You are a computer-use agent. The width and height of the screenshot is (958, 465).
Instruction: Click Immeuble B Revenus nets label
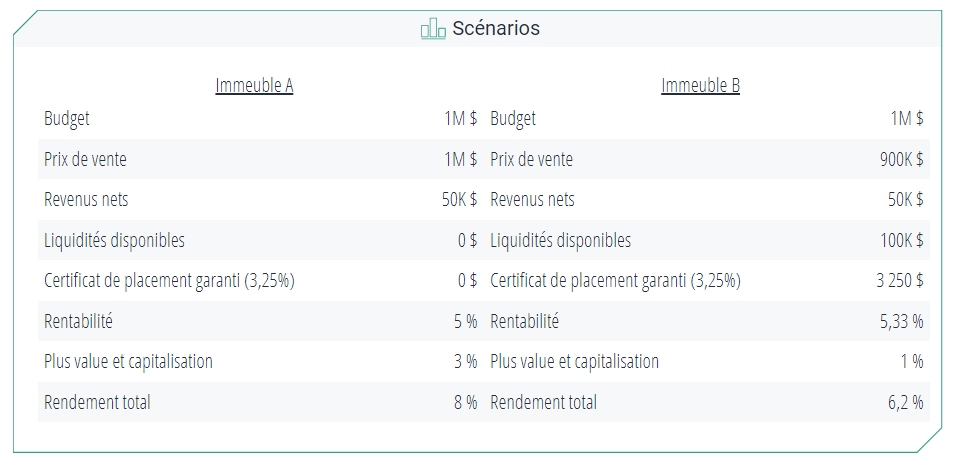click(532, 200)
